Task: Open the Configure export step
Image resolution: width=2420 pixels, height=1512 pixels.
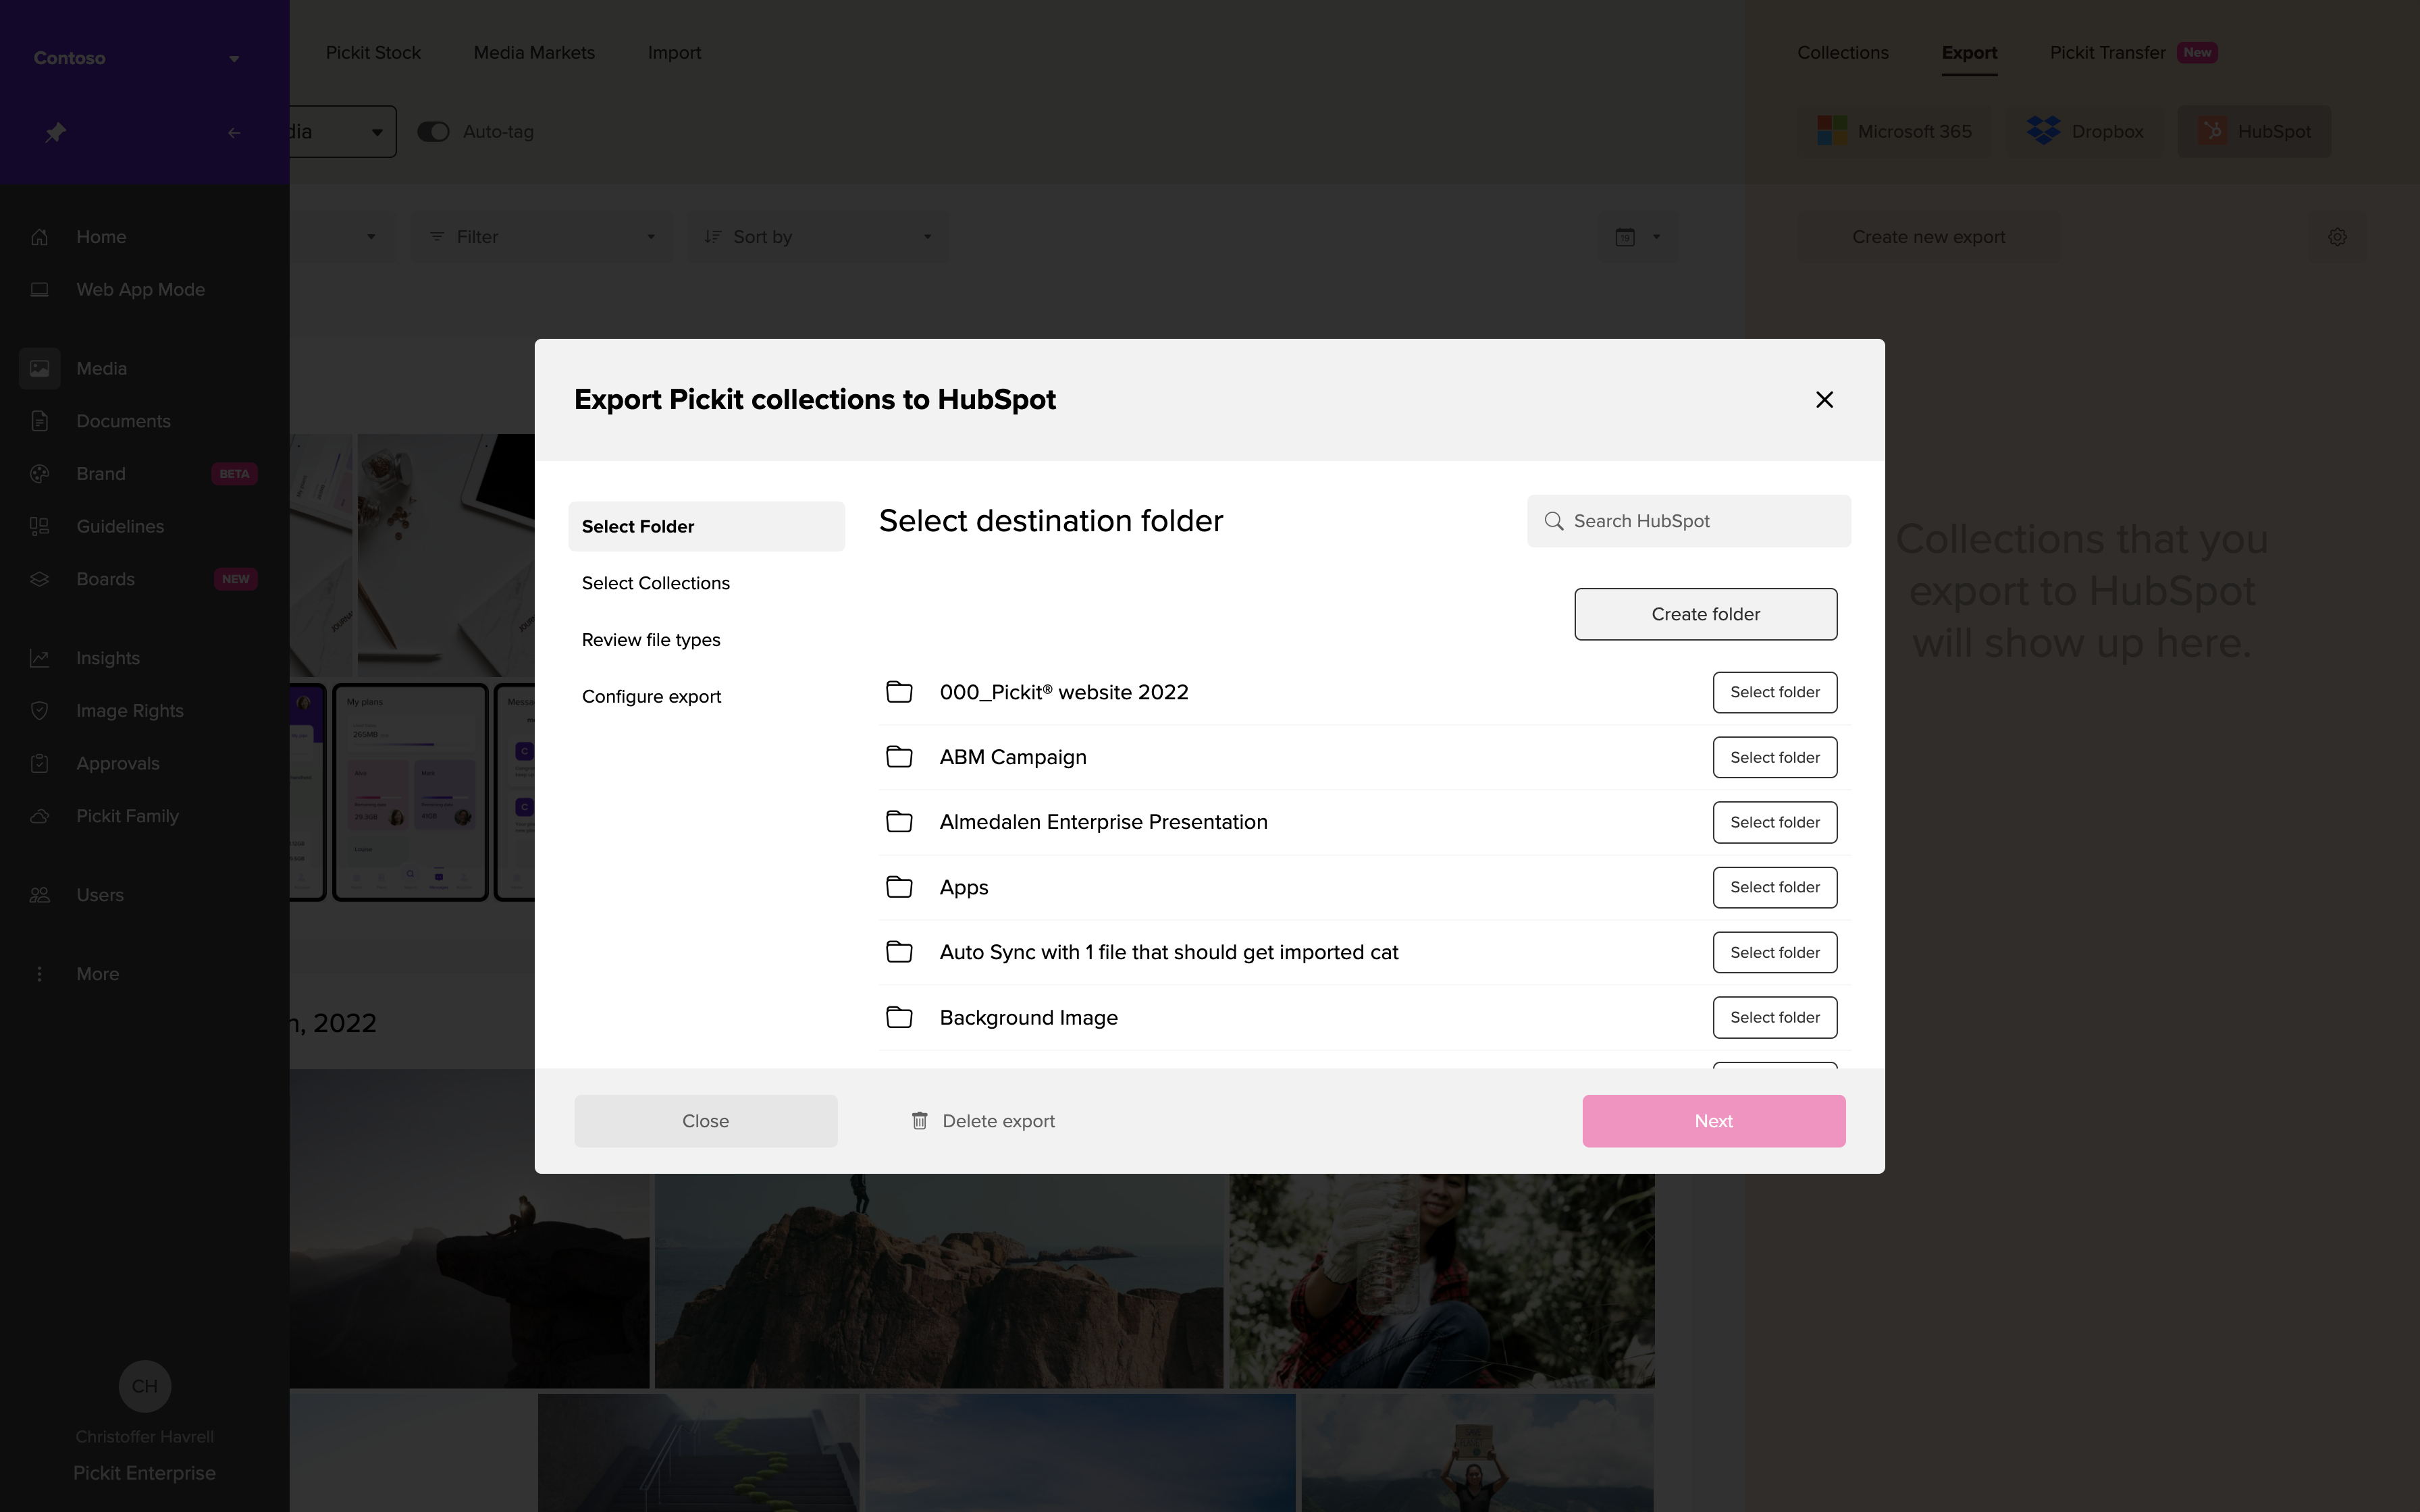Action: pyautogui.click(x=651, y=696)
